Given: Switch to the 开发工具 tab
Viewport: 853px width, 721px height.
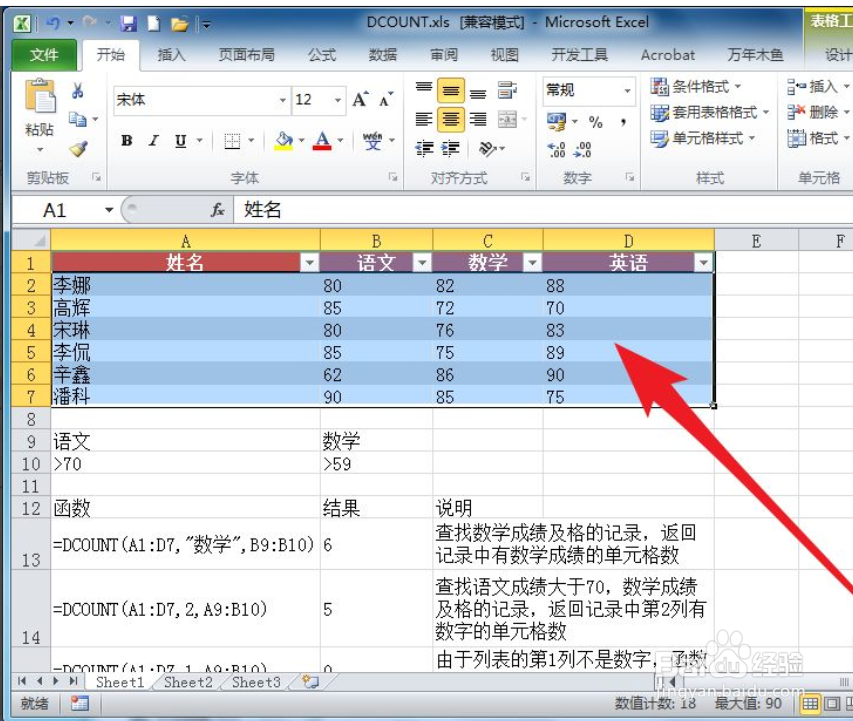Looking at the screenshot, I should point(579,54).
